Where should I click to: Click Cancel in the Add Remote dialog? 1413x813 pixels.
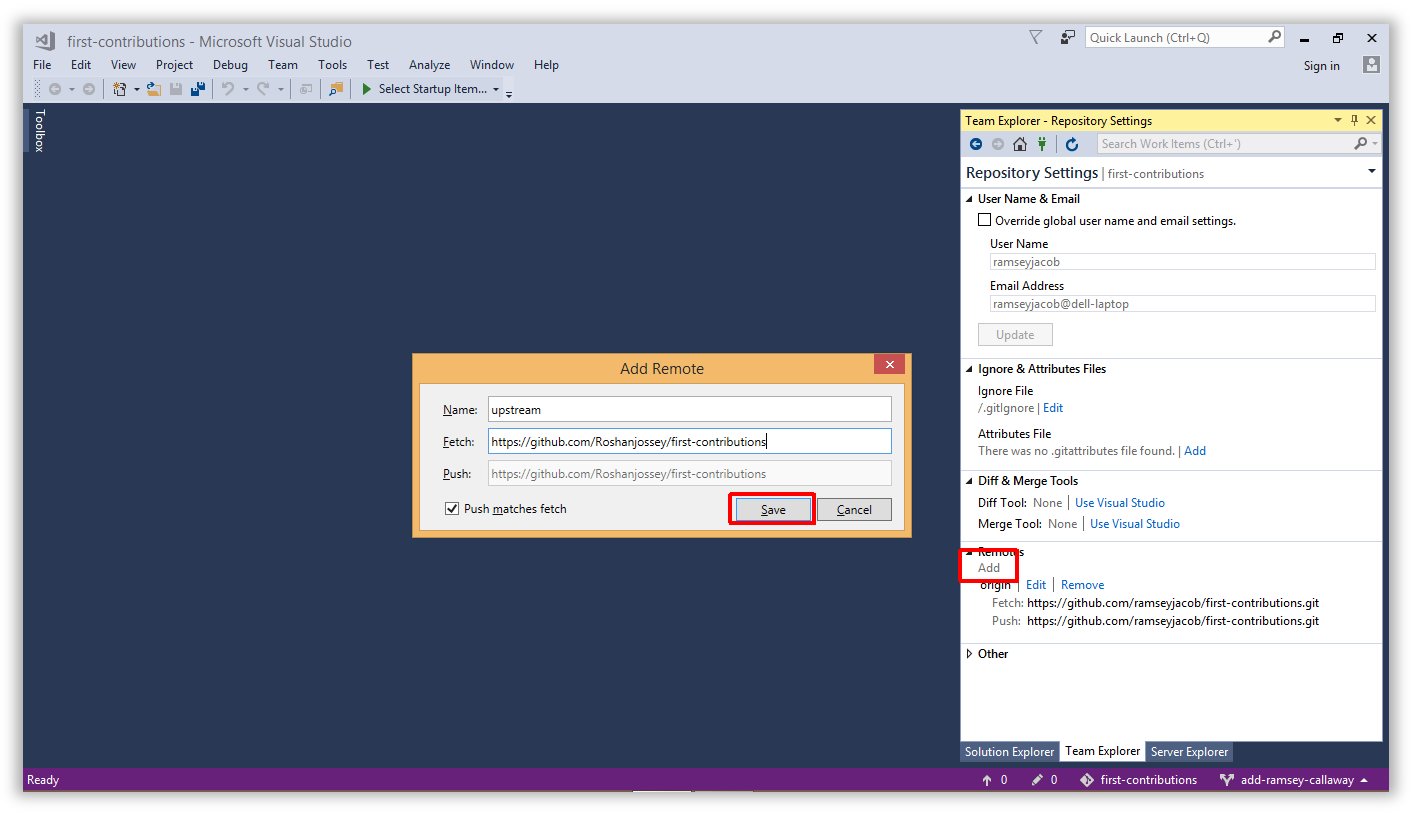click(854, 510)
